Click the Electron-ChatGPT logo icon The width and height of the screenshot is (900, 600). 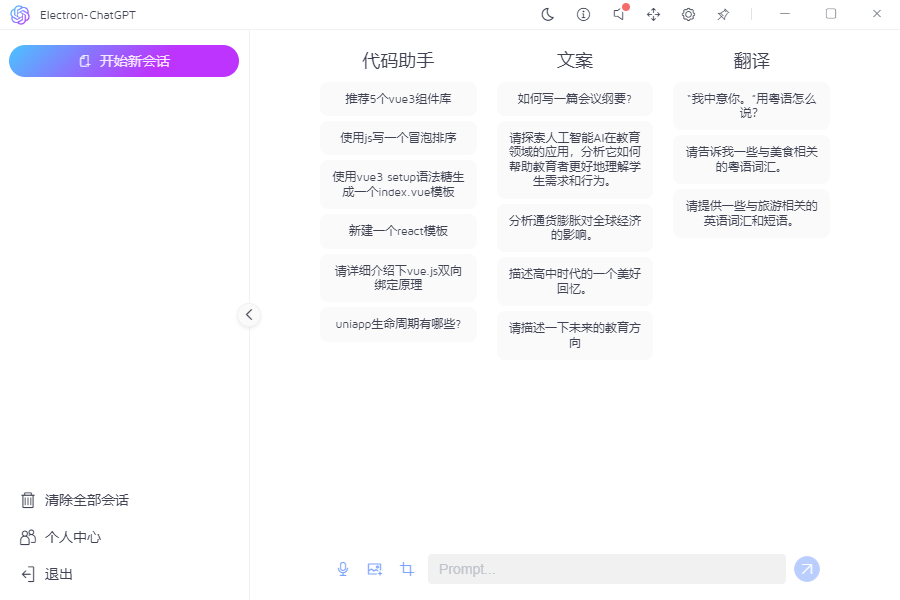[x=20, y=15]
